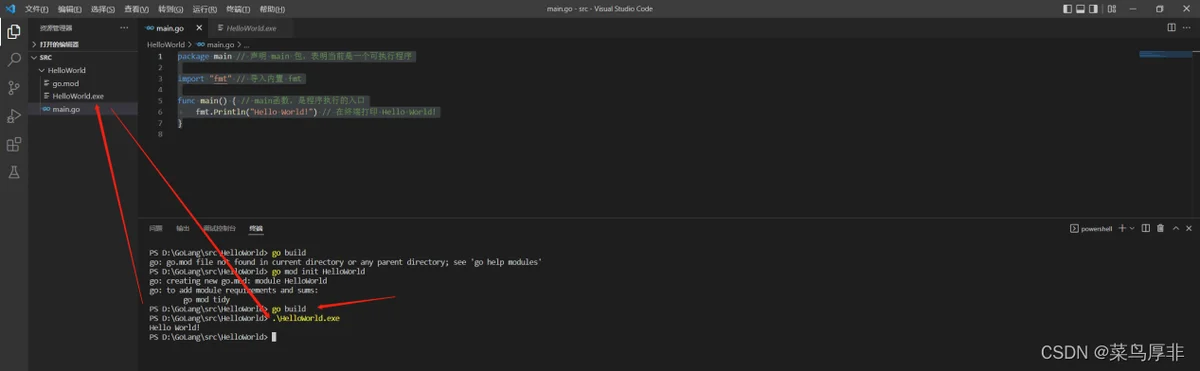Image resolution: width=1200 pixels, height=371 pixels.
Task: Select main.go in the file tree
Action: [x=83, y=109]
